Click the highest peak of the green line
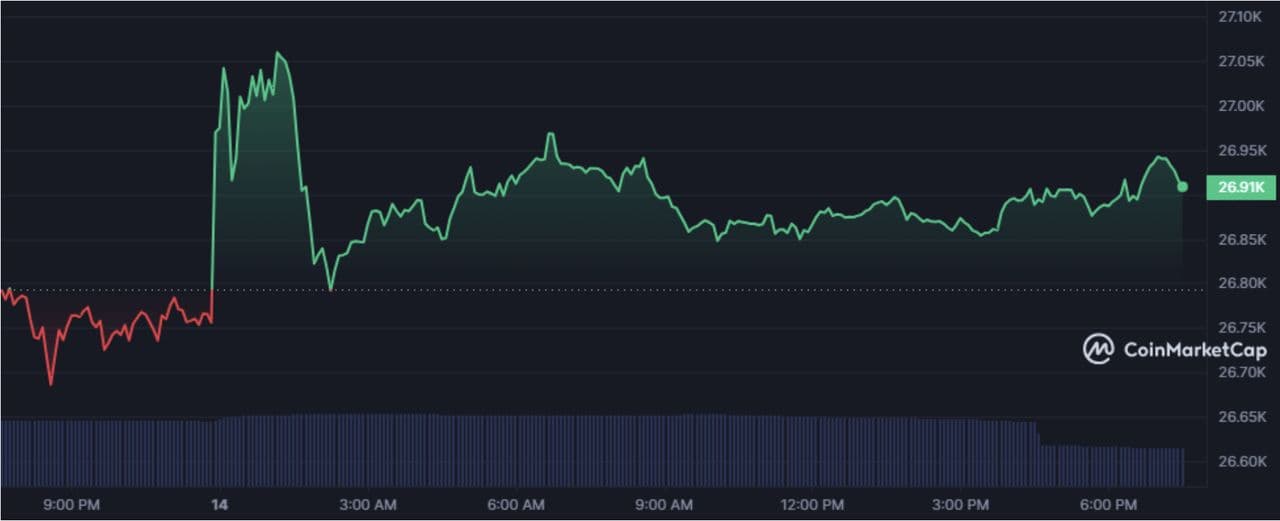This screenshot has height=521, width=1280. point(278,54)
